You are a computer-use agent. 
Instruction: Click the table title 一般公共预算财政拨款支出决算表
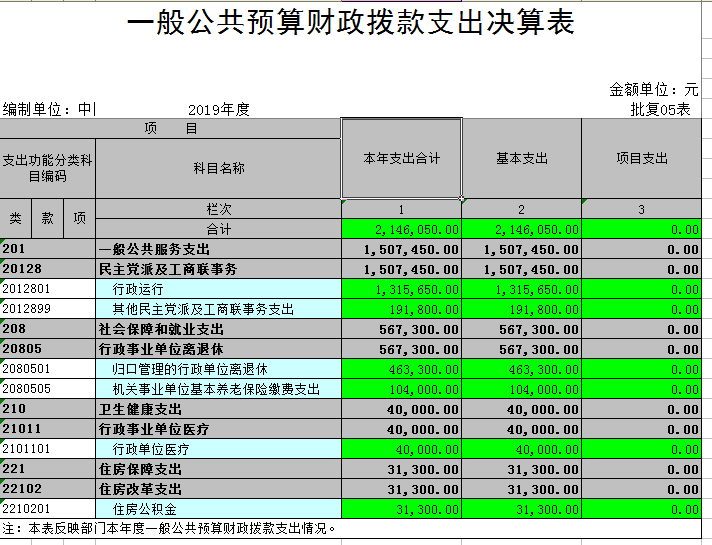[352, 24]
